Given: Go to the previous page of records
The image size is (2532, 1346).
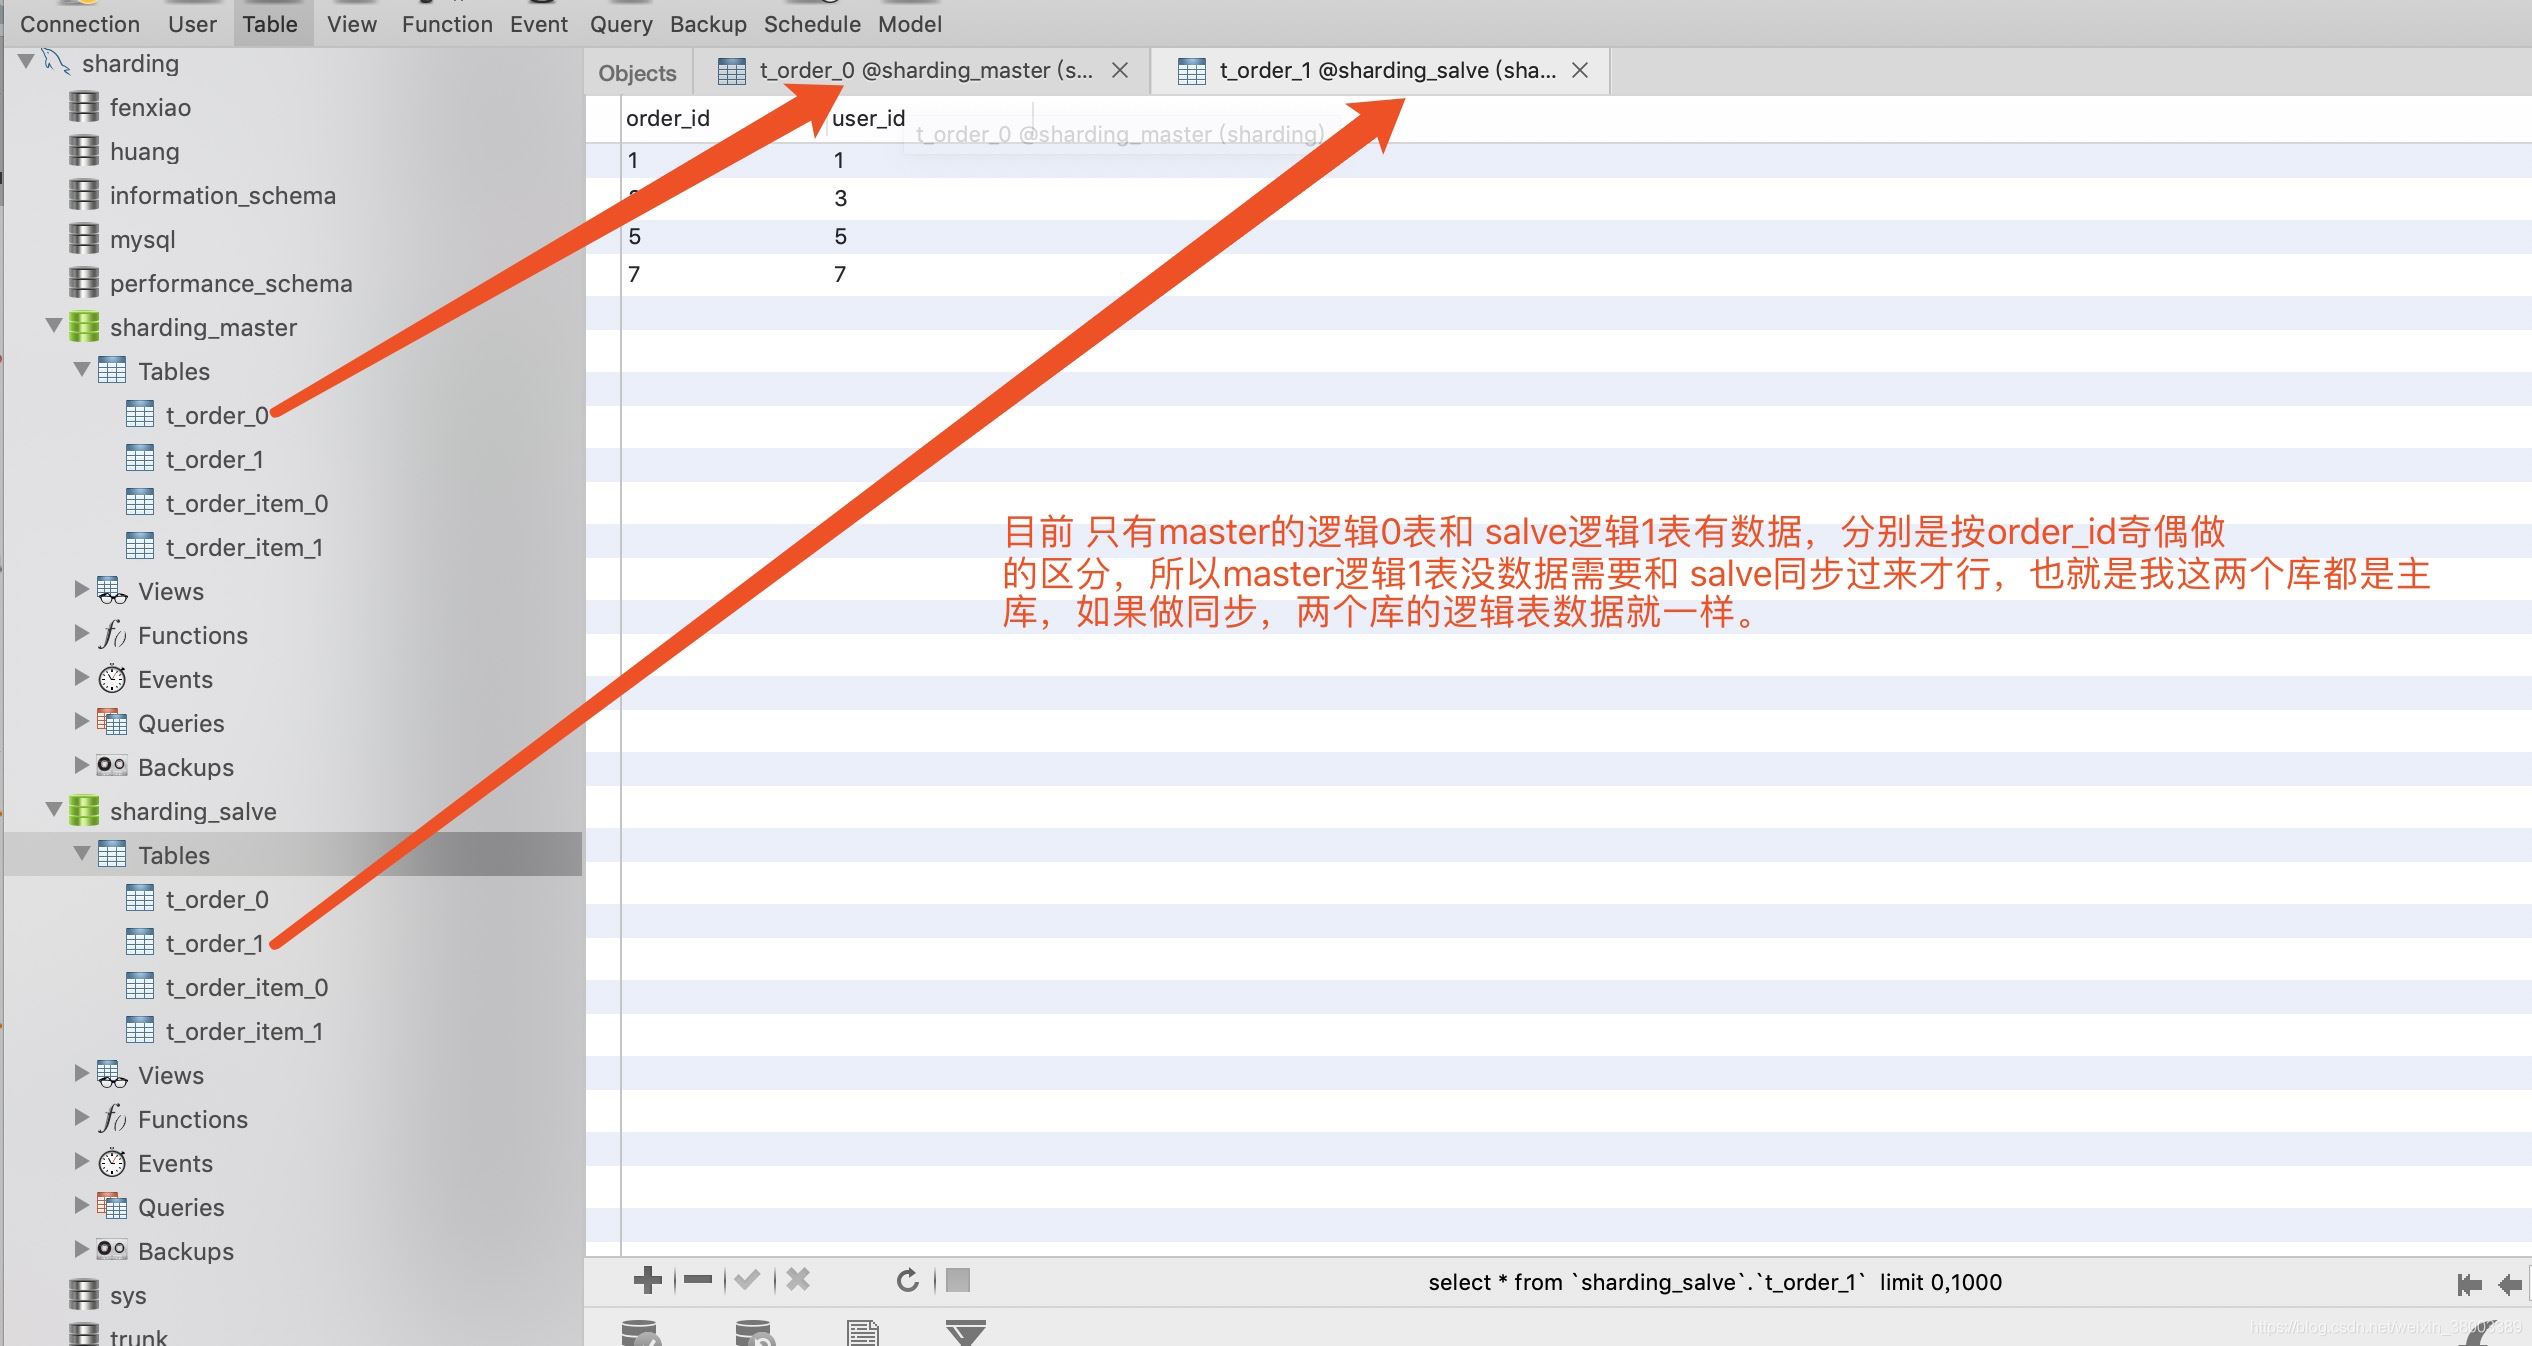Looking at the screenshot, I should click(x=2509, y=1284).
